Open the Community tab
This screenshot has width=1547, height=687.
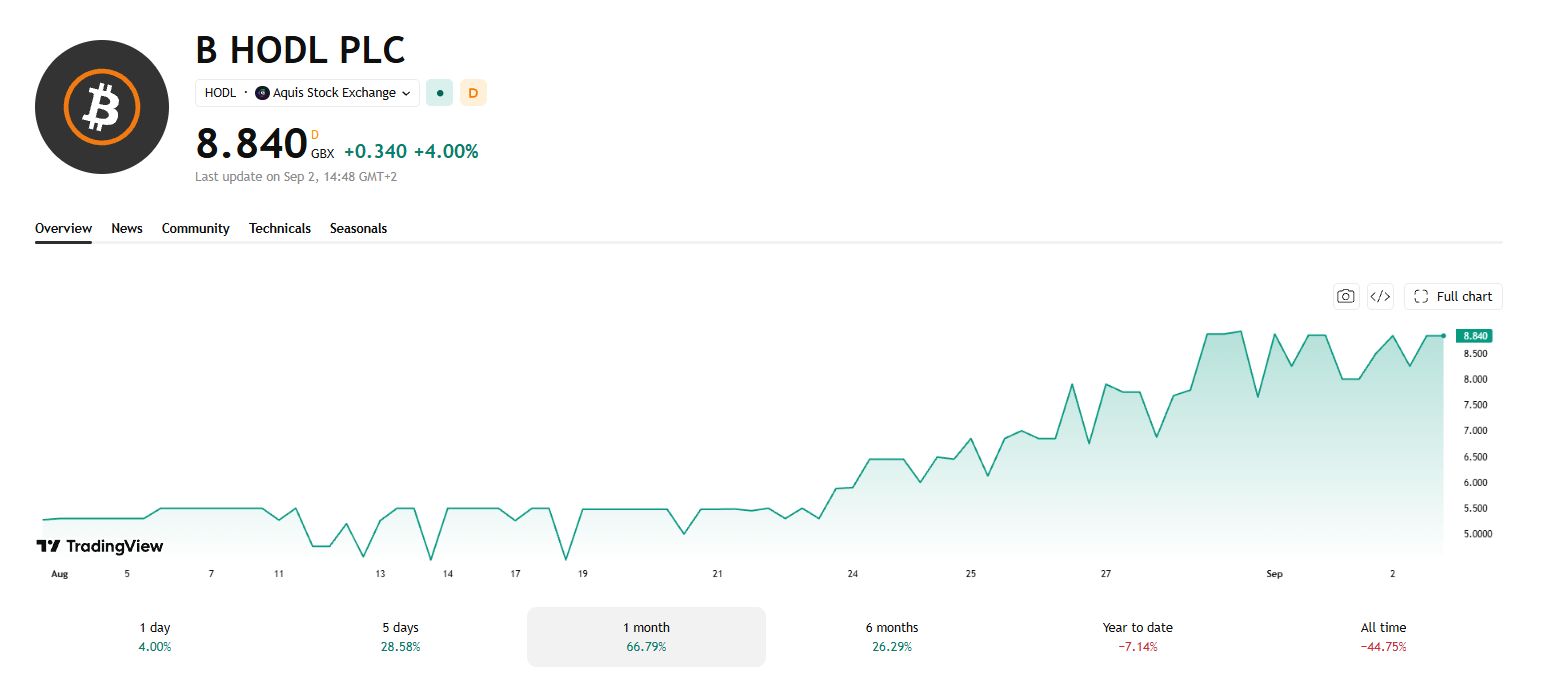pos(196,228)
